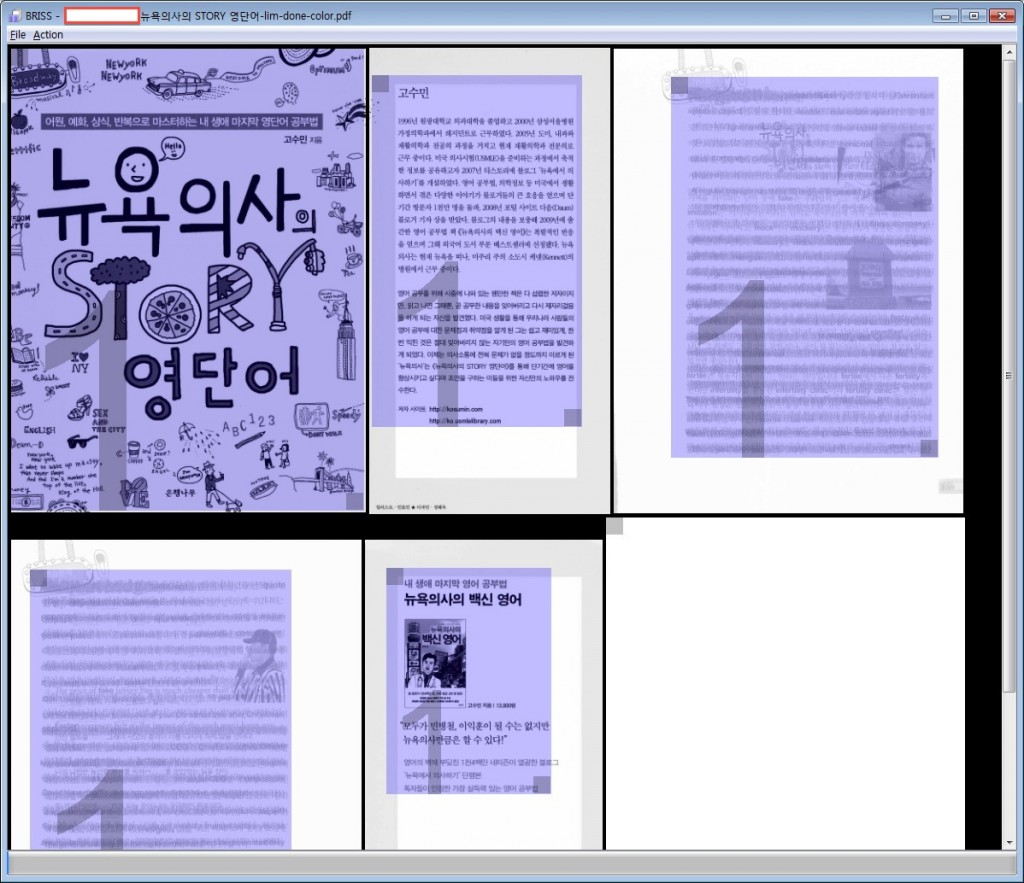The width and height of the screenshot is (1024, 883).
Task: Click the crop rectangle on the cover page
Action: [188, 280]
